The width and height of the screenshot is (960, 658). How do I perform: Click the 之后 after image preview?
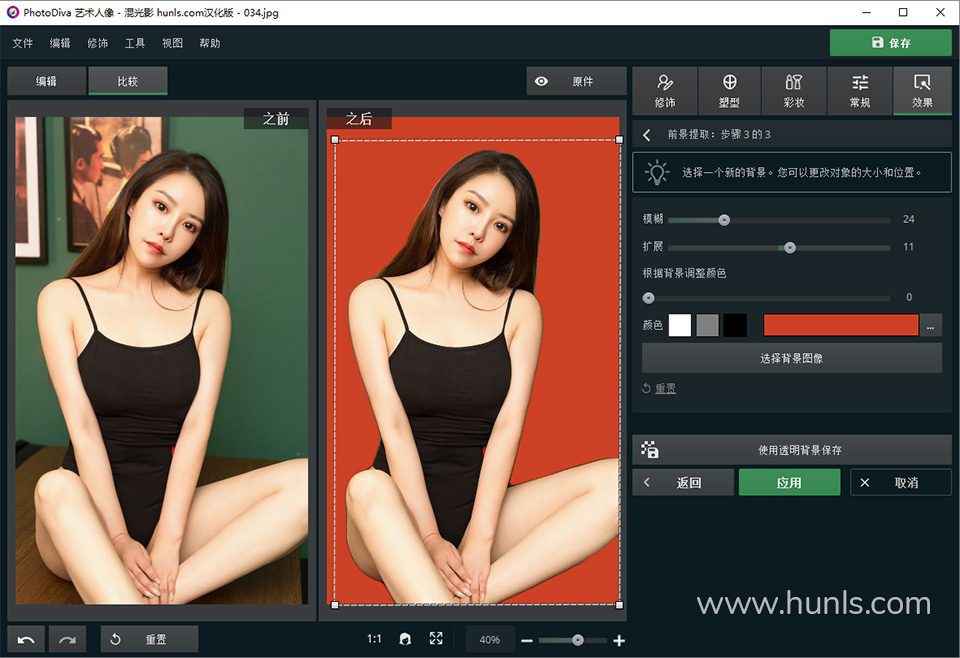point(473,361)
